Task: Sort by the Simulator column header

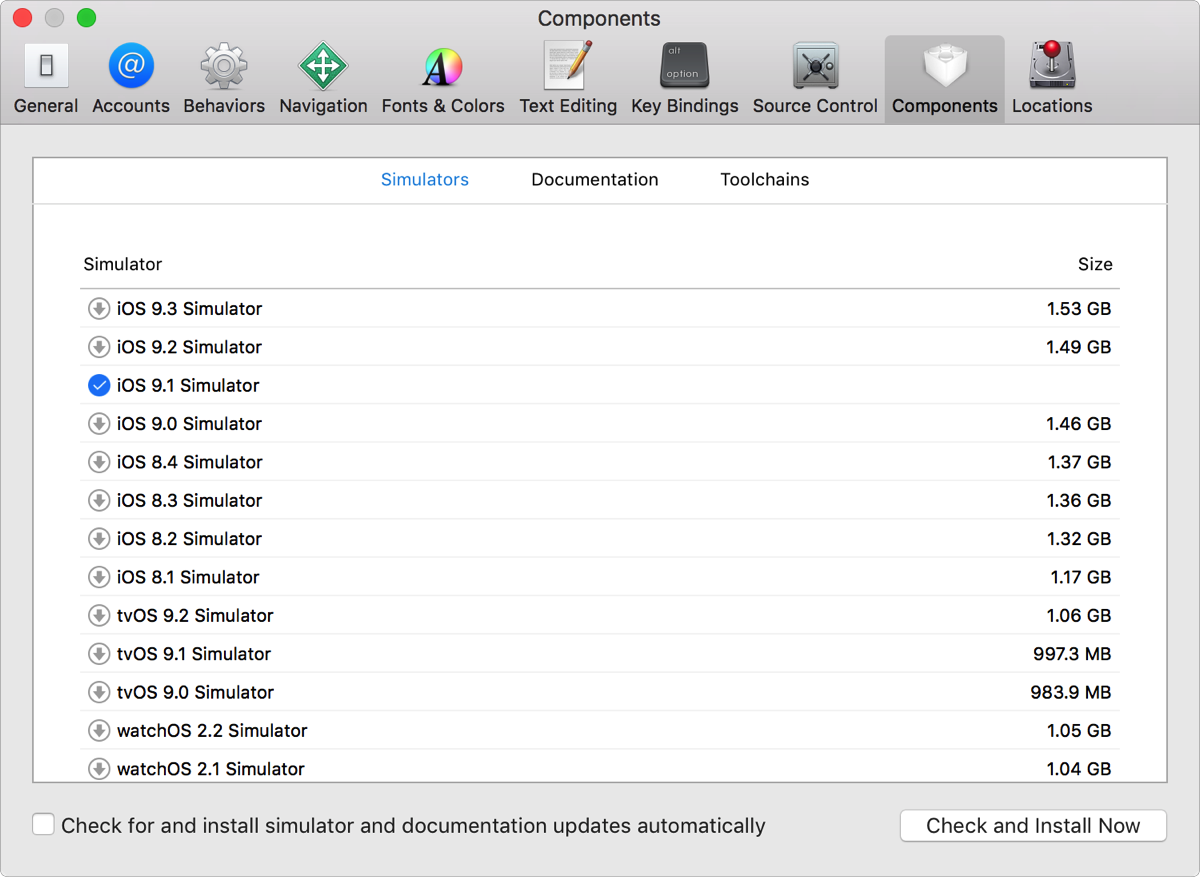Action: (123, 264)
